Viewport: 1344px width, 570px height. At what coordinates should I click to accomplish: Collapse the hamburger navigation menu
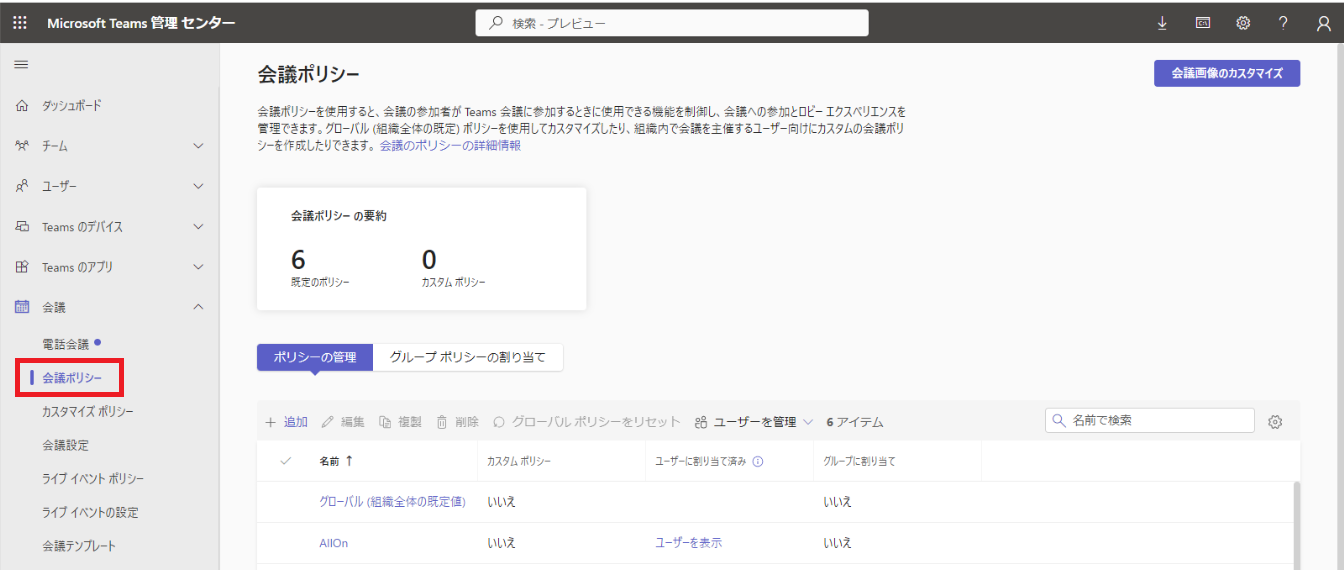tap(21, 65)
